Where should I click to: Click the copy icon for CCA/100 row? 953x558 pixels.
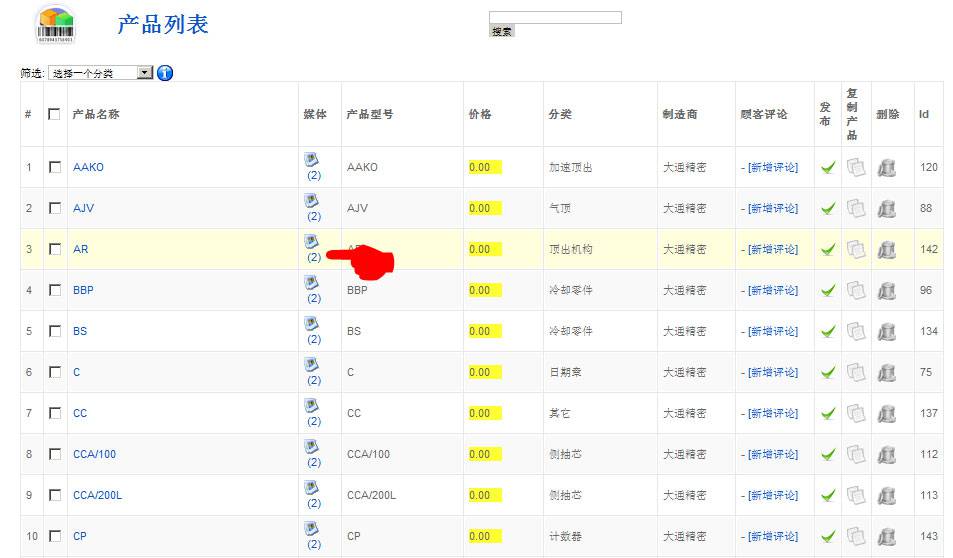[855, 454]
